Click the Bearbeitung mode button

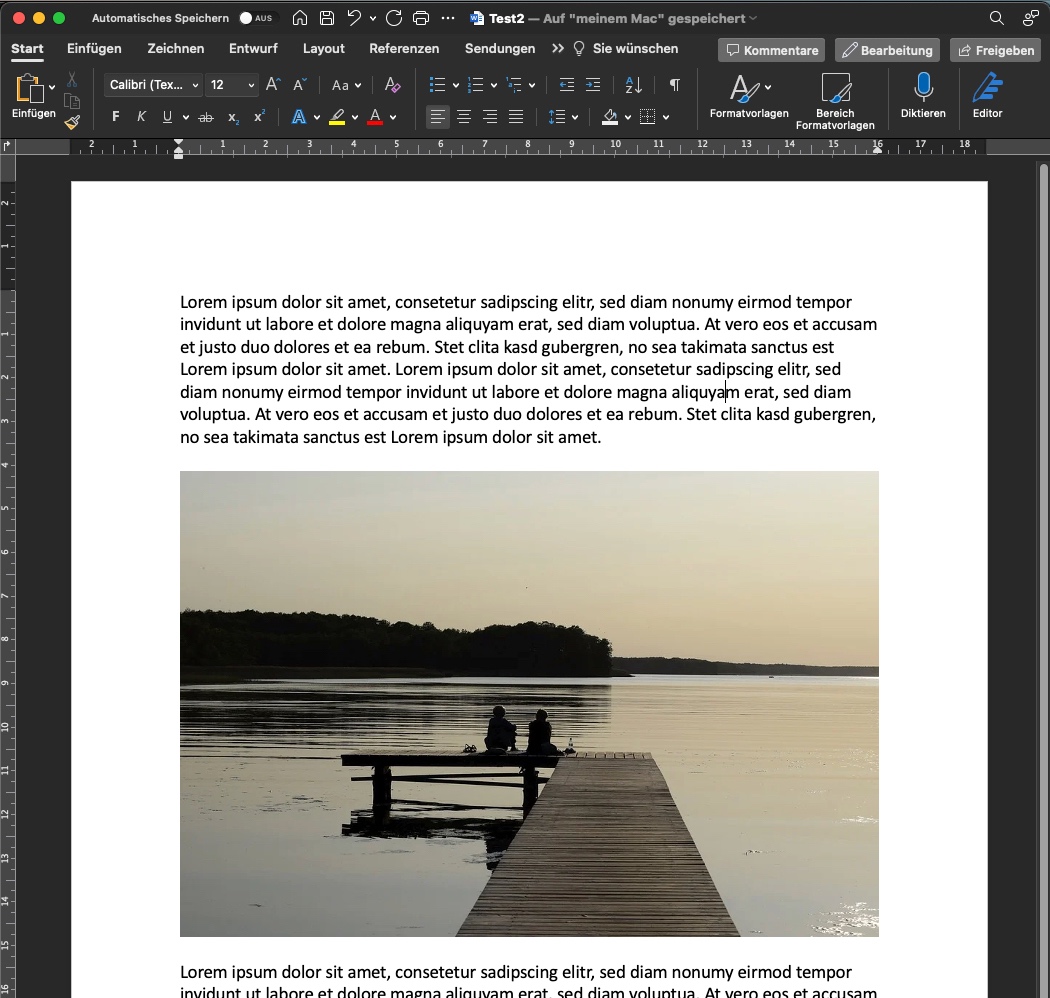pyautogui.click(x=887, y=50)
